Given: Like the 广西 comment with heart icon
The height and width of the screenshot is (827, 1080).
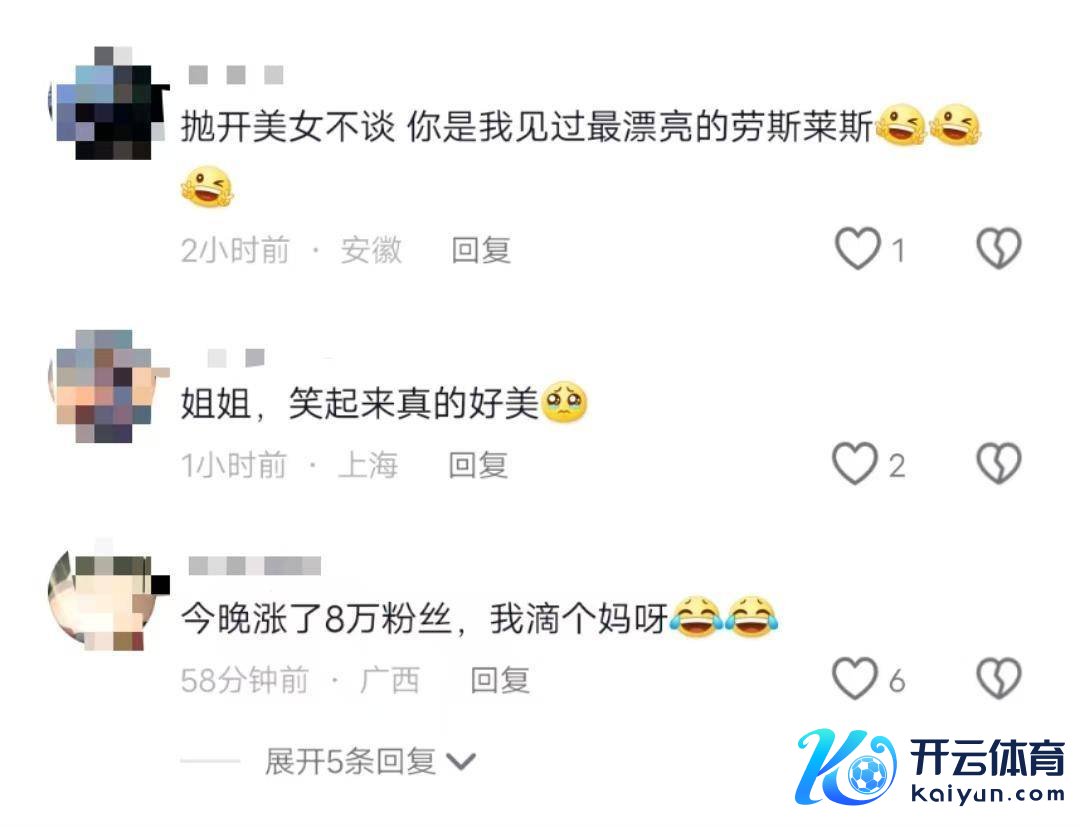Looking at the screenshot, I should [x=855, y=679].
